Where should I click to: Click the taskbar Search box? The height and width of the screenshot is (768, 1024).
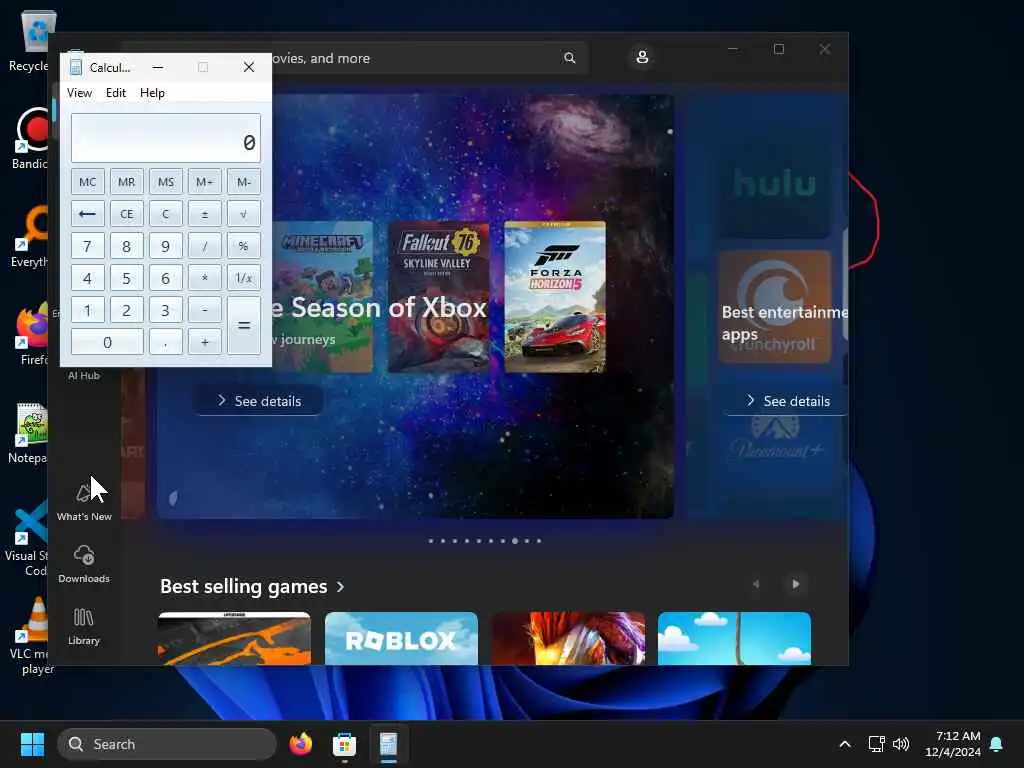(x=167, y=744)
